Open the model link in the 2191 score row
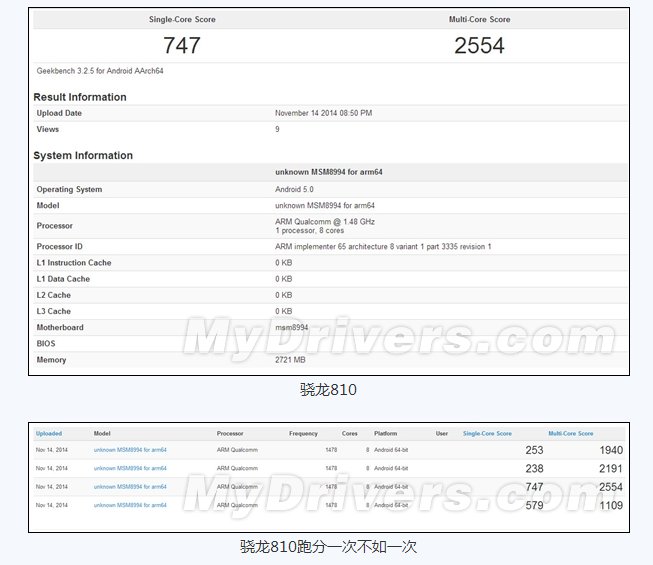Screen dimensions: 653x565 click(x=130, y=468)
